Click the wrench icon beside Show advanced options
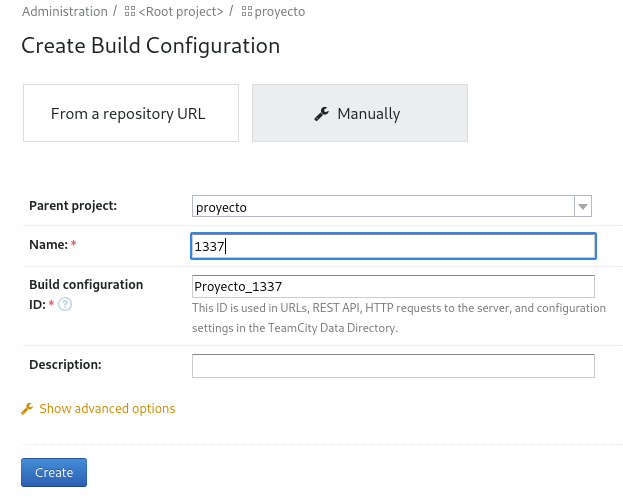The image size is (623, 502). [27, 409]
